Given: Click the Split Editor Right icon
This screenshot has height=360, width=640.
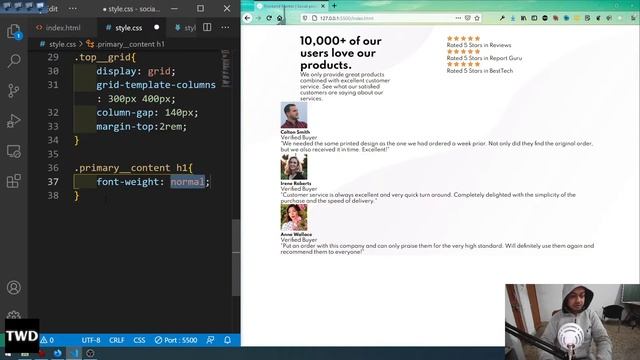Looking at the screenshot, I should (207, 27).
